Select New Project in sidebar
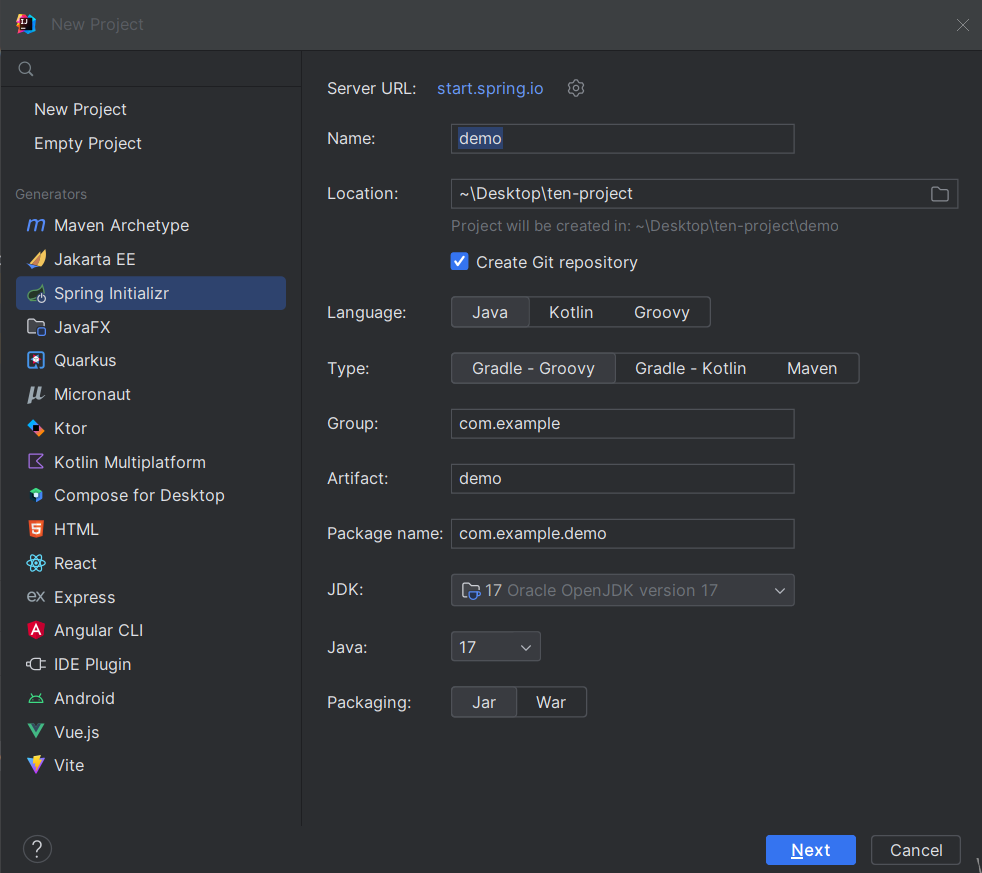The image size is (982, 873). click(80, 109)
